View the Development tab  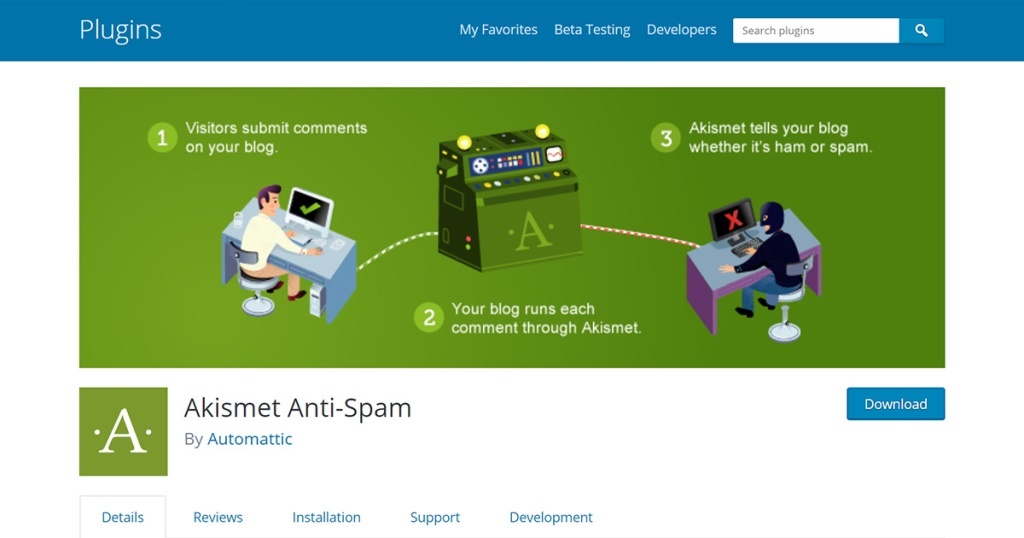tap(551, 517)
